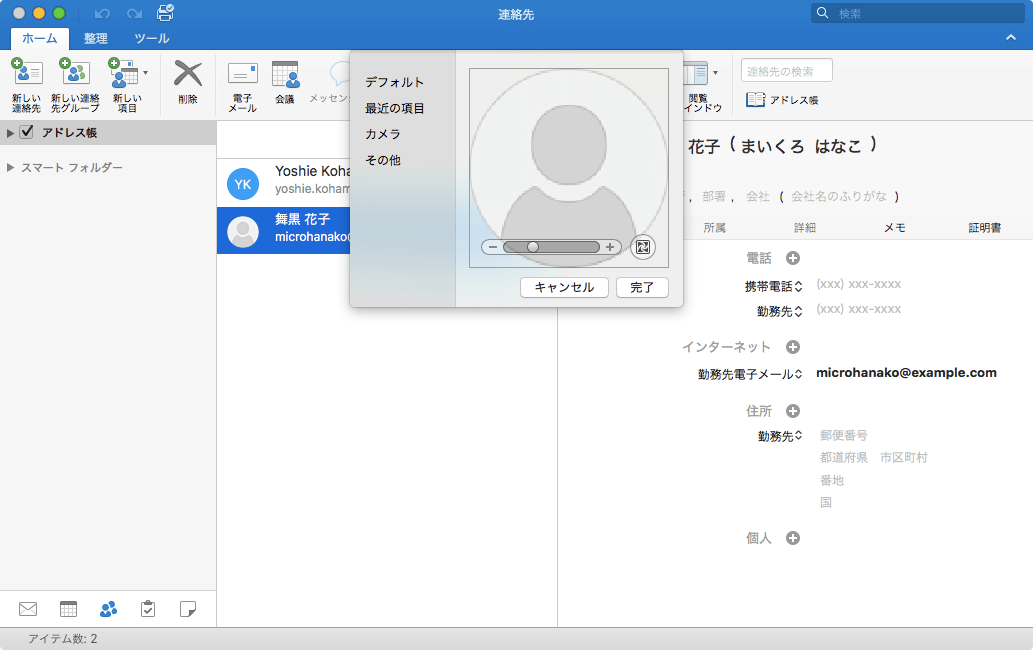The width and height of the screenshot is (1033, 650).
Task: Open Tasks view in bottom navigation
Action: pos(148,608)
